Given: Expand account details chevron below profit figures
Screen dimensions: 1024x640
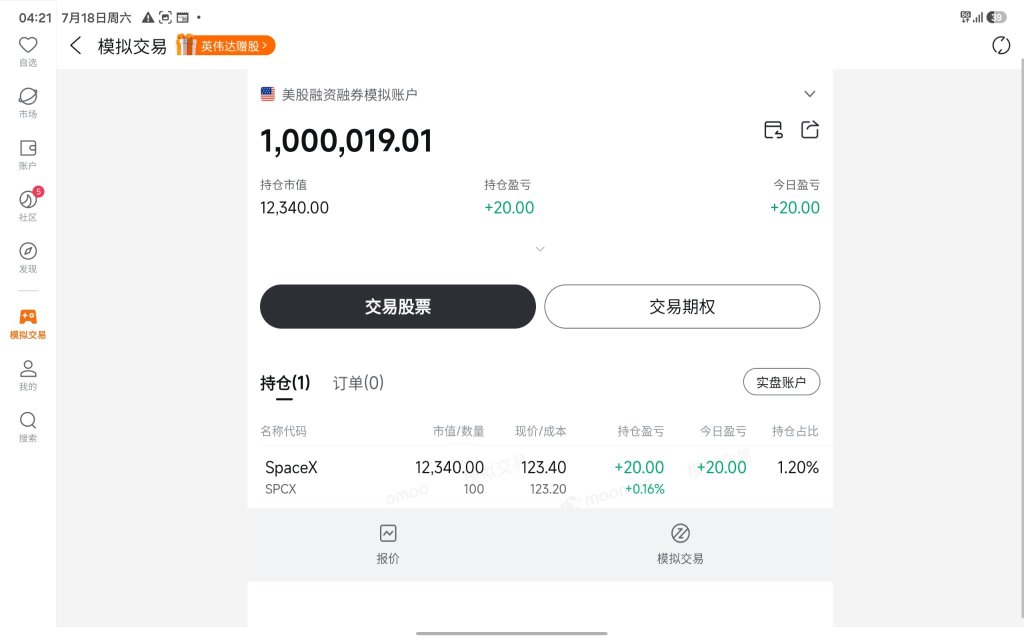Looking at the screenshot, I should (x=539, y=249).
